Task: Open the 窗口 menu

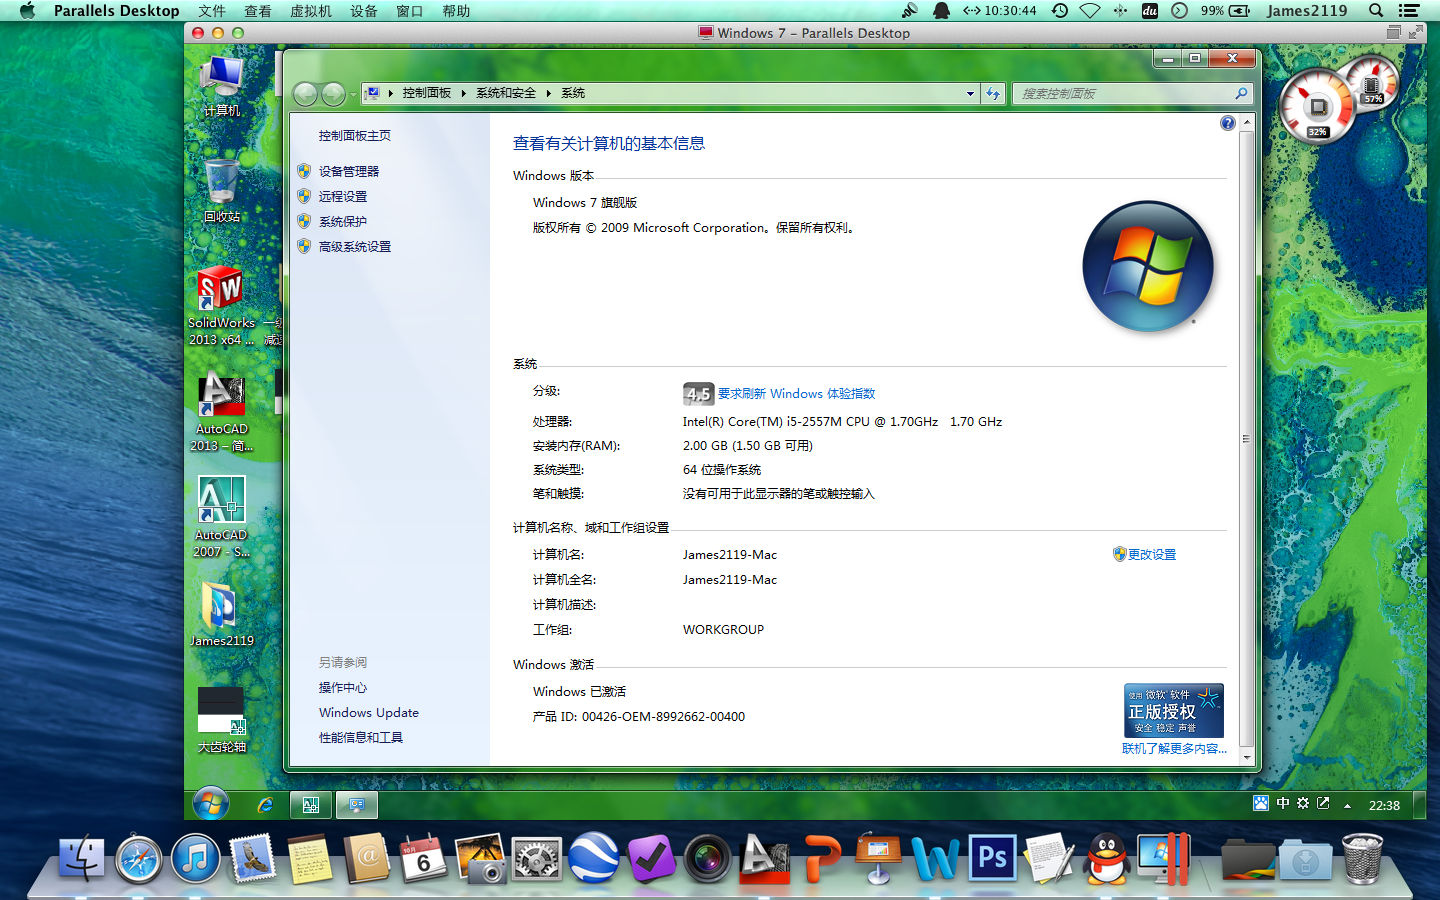Action: click(410, 11)
